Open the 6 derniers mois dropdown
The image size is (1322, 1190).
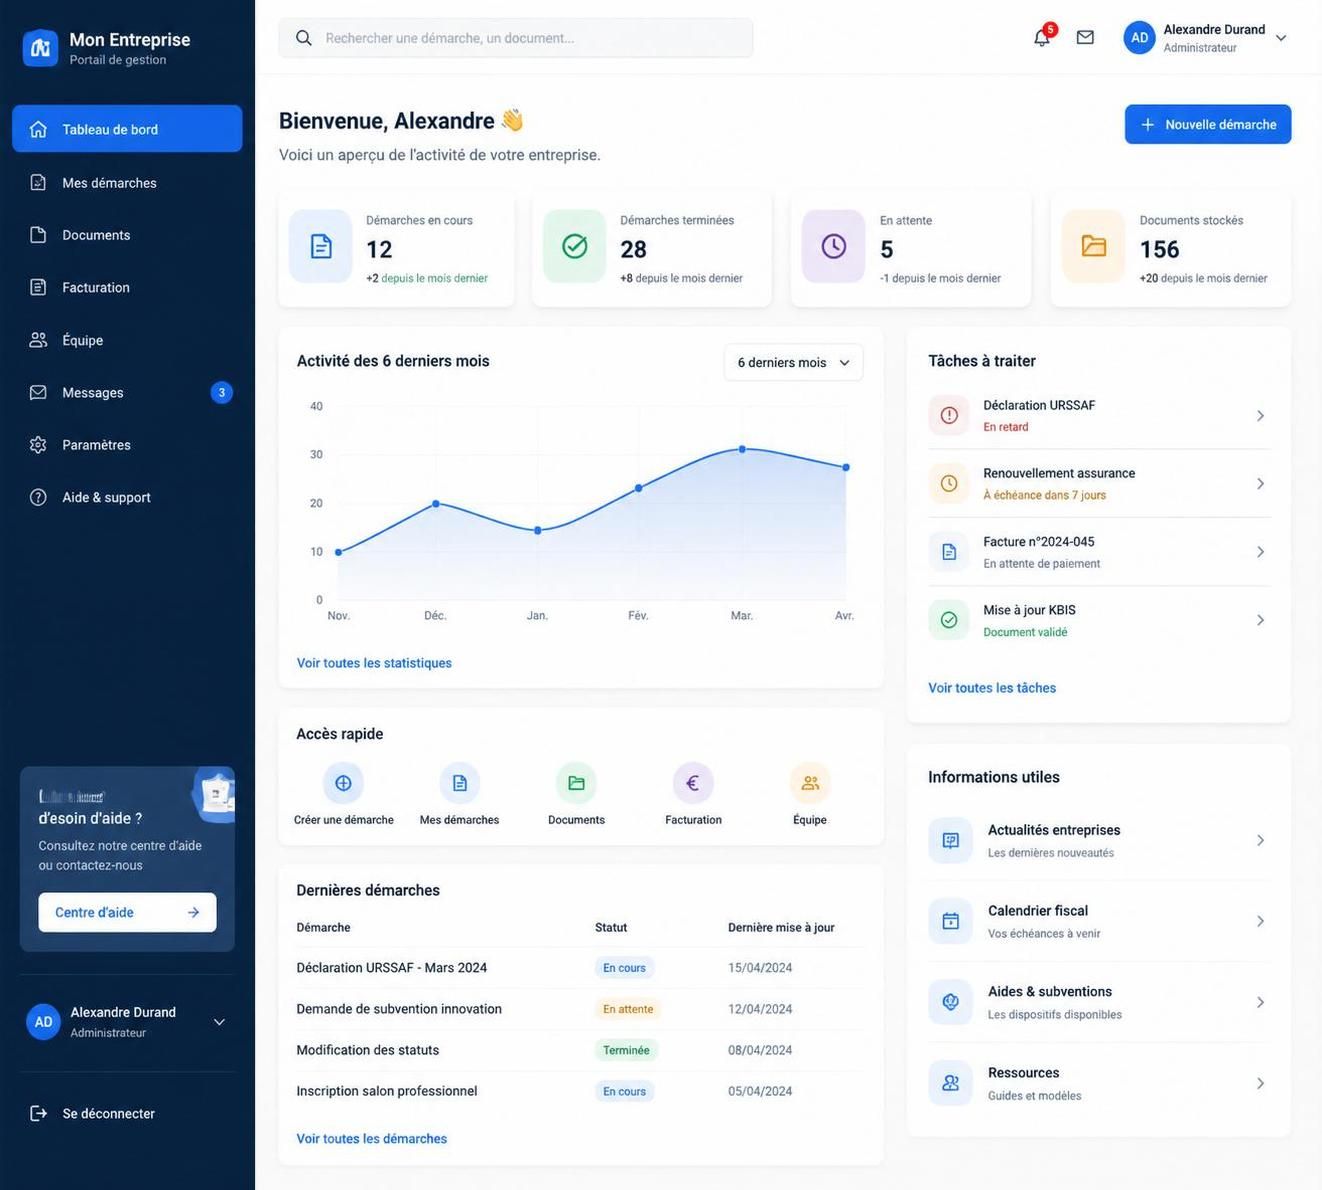click(x=793, y=362)
